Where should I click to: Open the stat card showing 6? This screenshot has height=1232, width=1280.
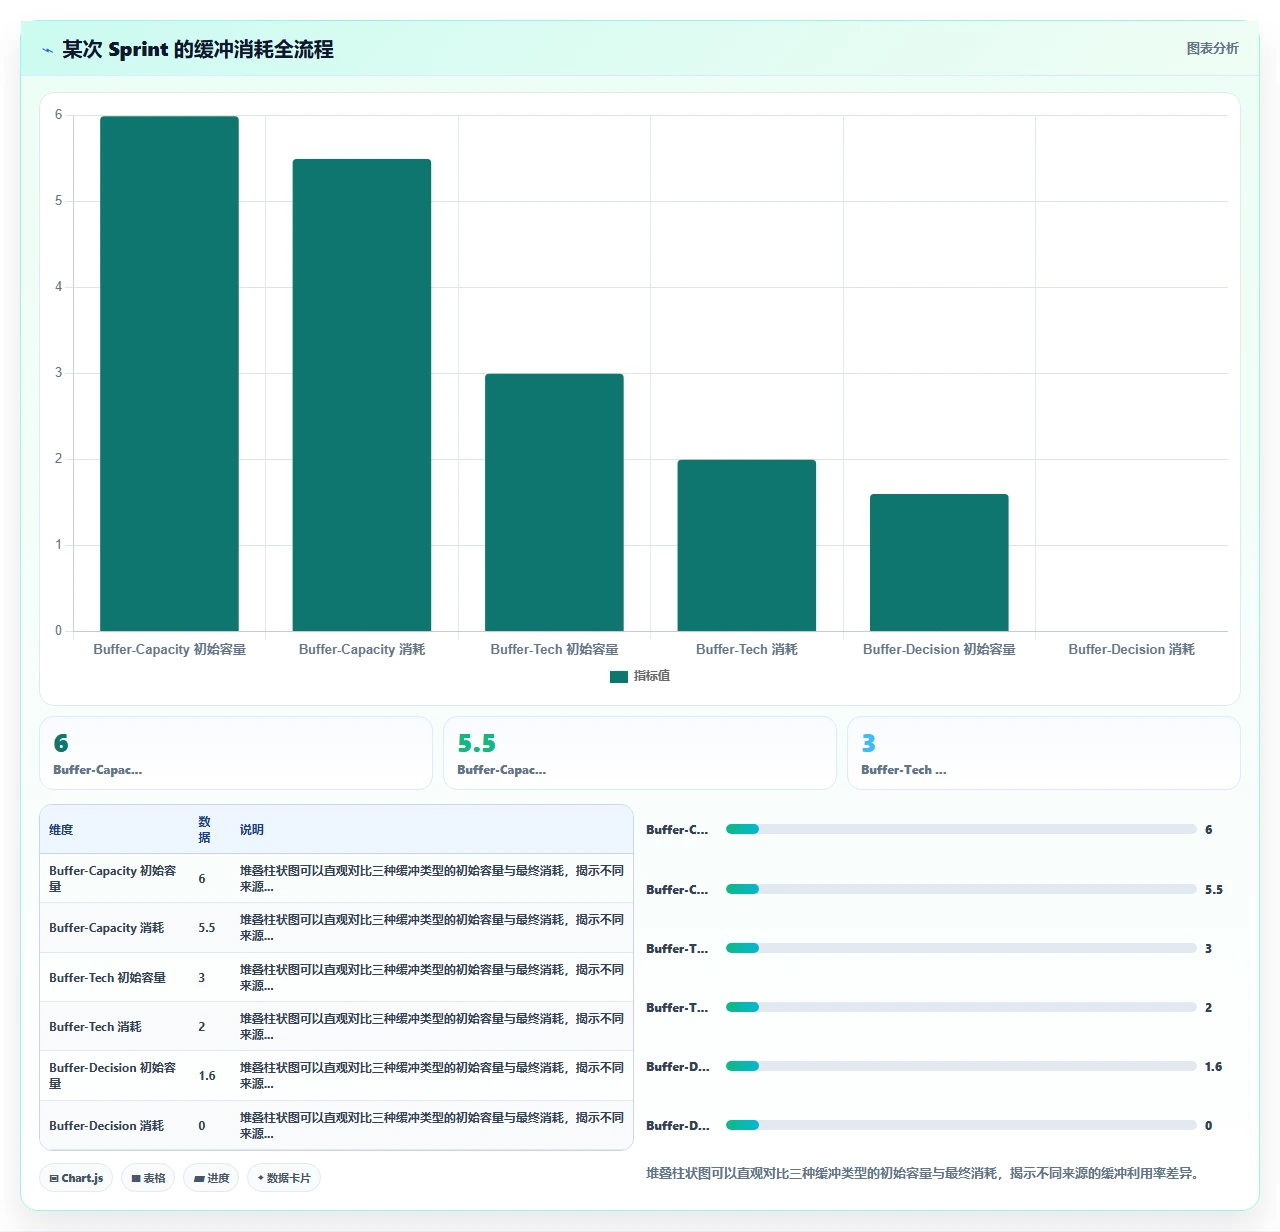click(236, 753)
